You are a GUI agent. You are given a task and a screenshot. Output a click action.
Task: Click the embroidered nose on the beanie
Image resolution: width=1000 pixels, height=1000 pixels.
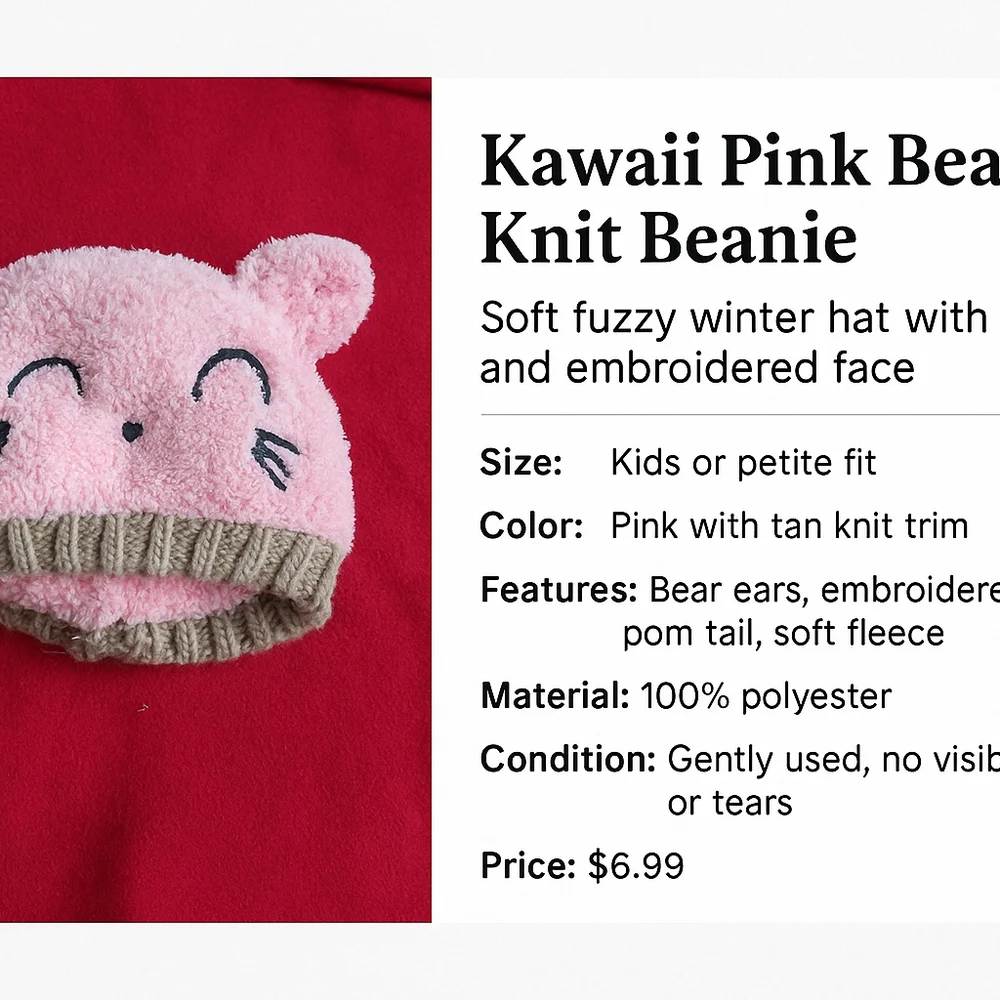coord(132,430)
